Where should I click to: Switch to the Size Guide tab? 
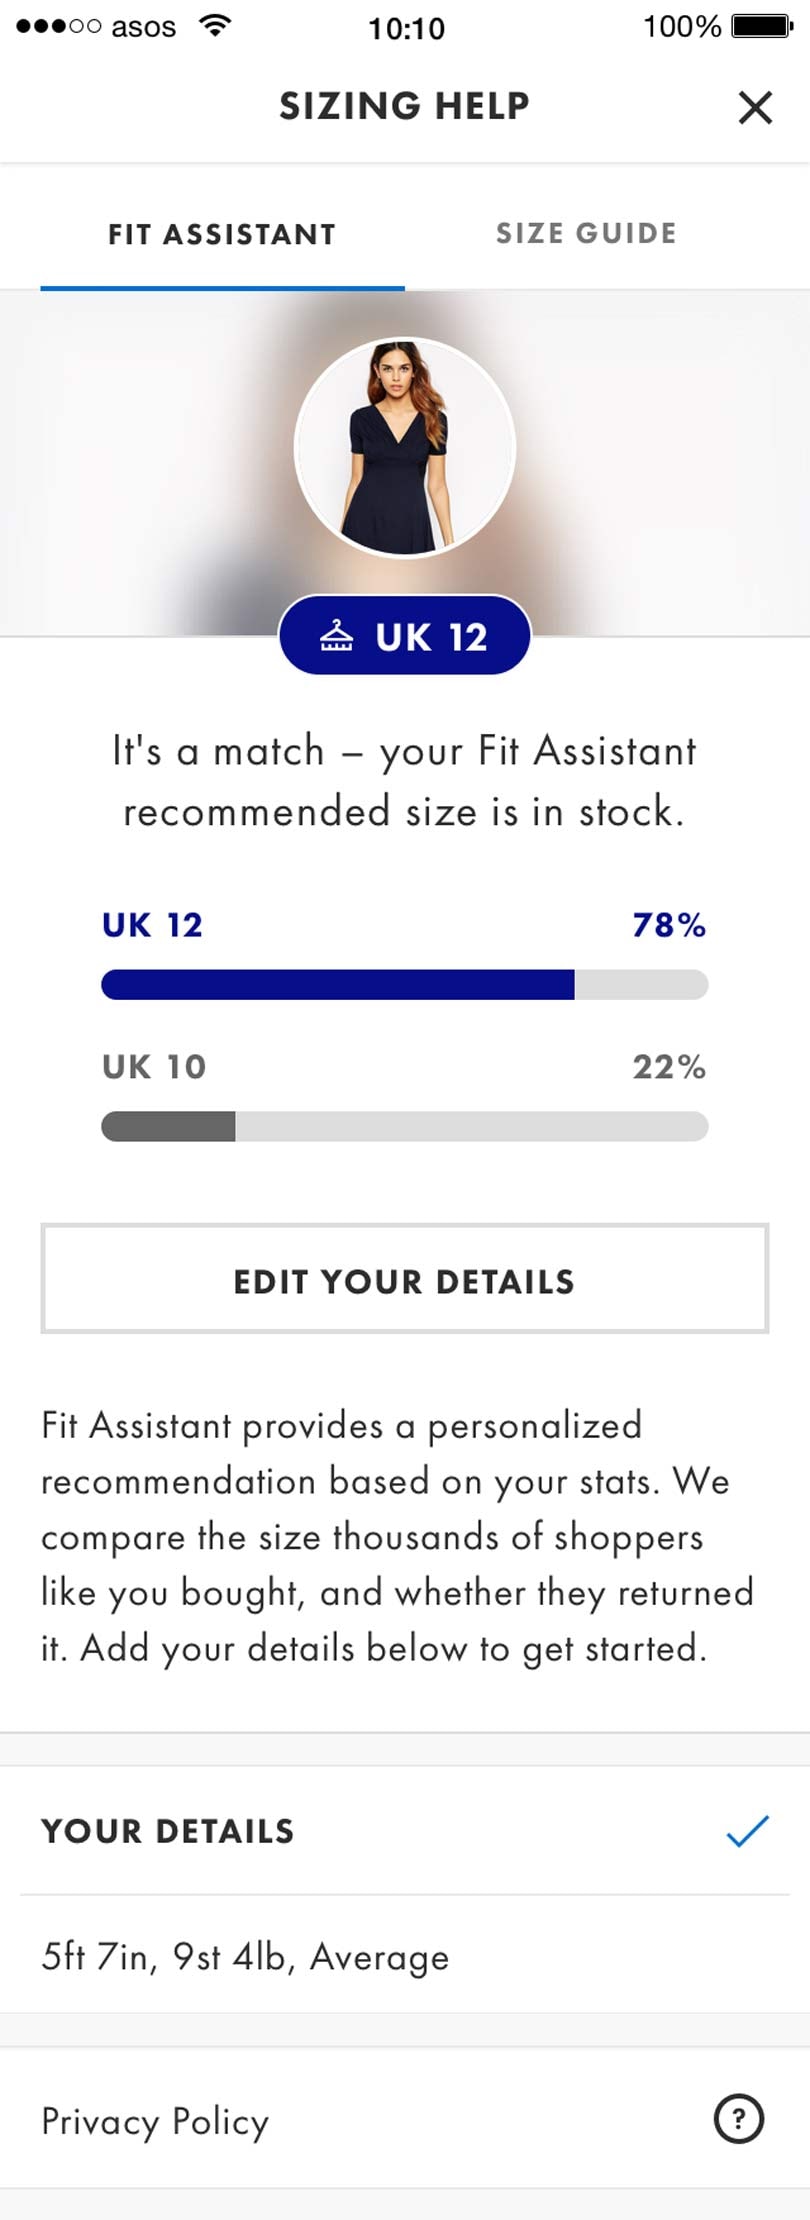click(586, 233)
